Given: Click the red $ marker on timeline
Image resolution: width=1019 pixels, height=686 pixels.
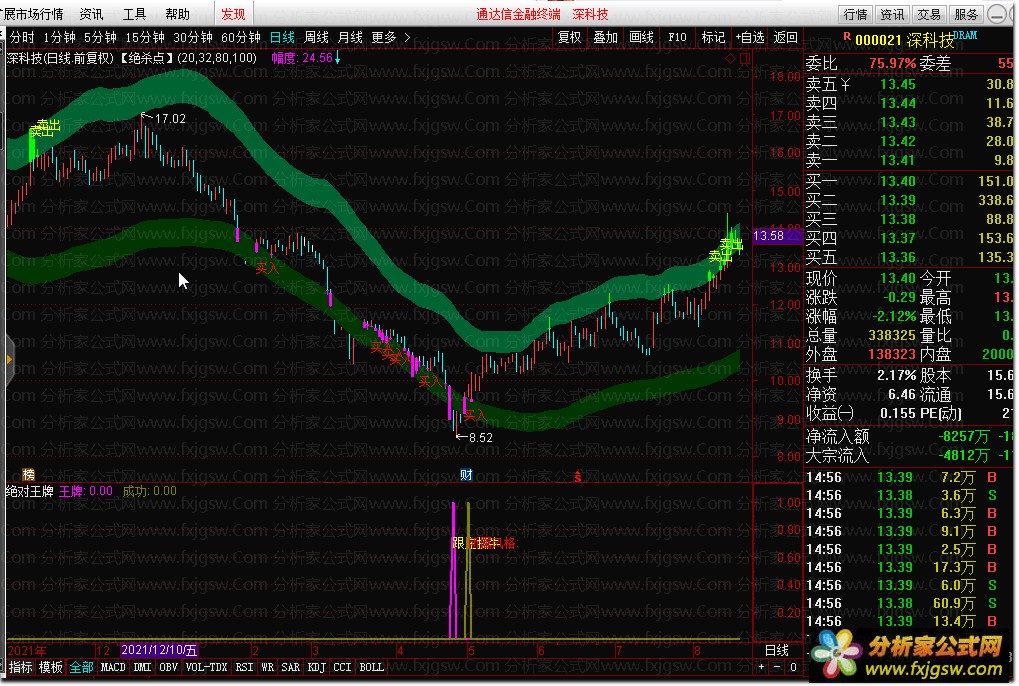Looking at the screenshot, I should 577,477.
